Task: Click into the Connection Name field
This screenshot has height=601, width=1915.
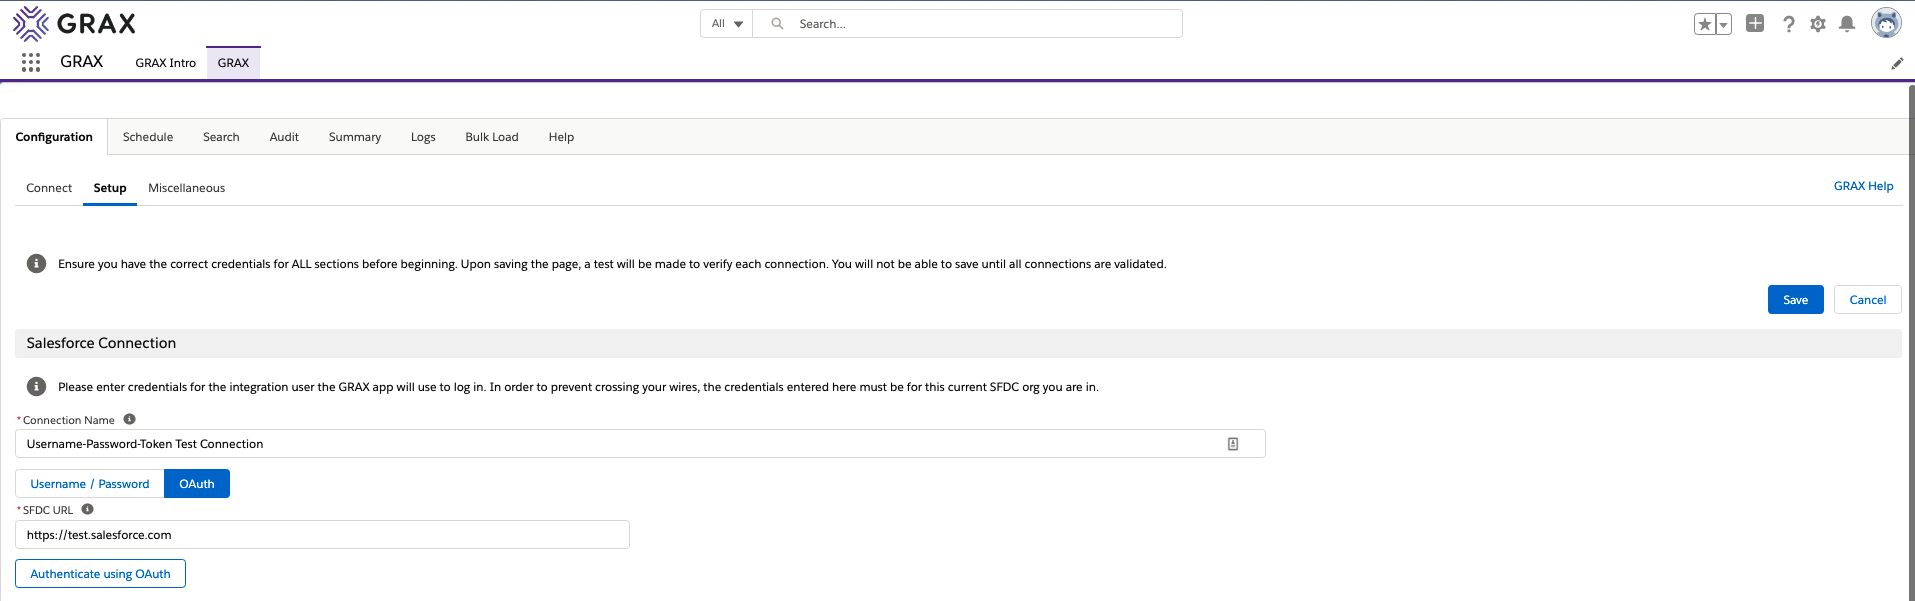Action: click(640, 444)
